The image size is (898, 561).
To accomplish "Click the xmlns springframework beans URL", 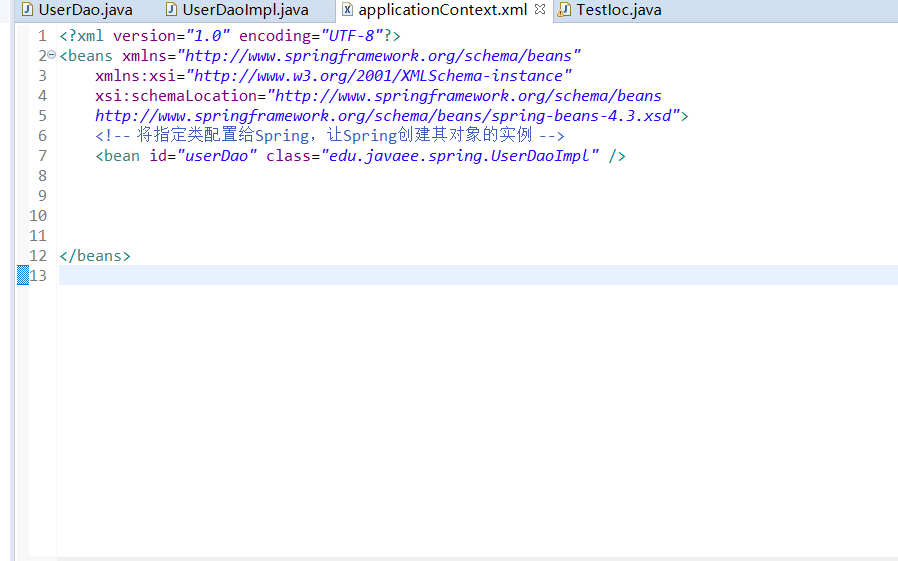I will pos(379,56).
